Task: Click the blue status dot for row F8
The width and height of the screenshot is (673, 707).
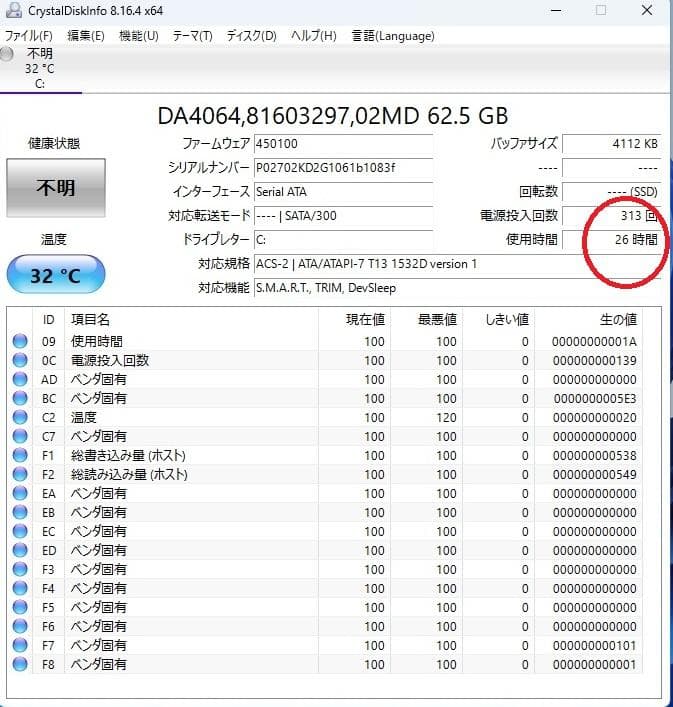Action: tap(20, 664)
